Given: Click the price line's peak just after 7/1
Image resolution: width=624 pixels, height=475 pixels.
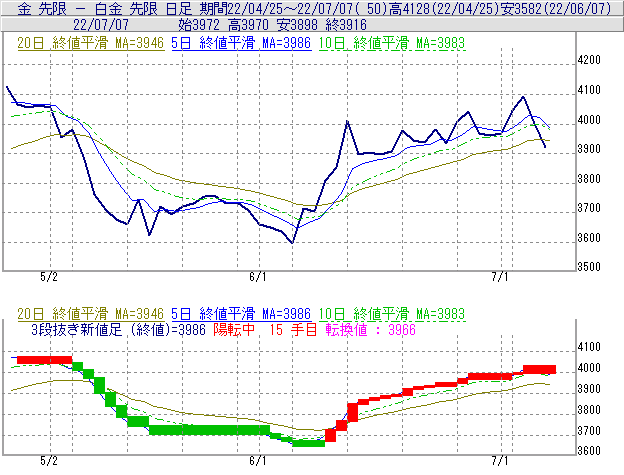Looking at the screenshot, I should (523, 97).
